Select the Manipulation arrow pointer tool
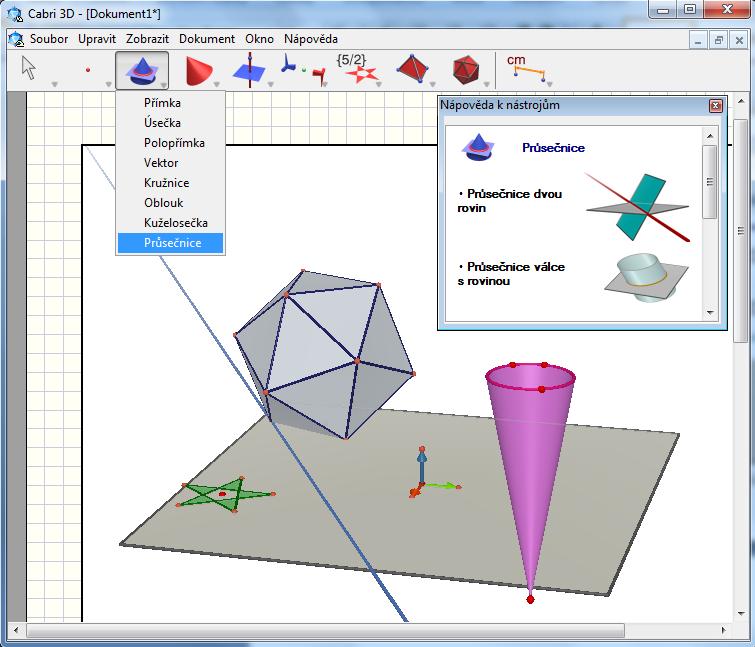 [x=29, y=68]
